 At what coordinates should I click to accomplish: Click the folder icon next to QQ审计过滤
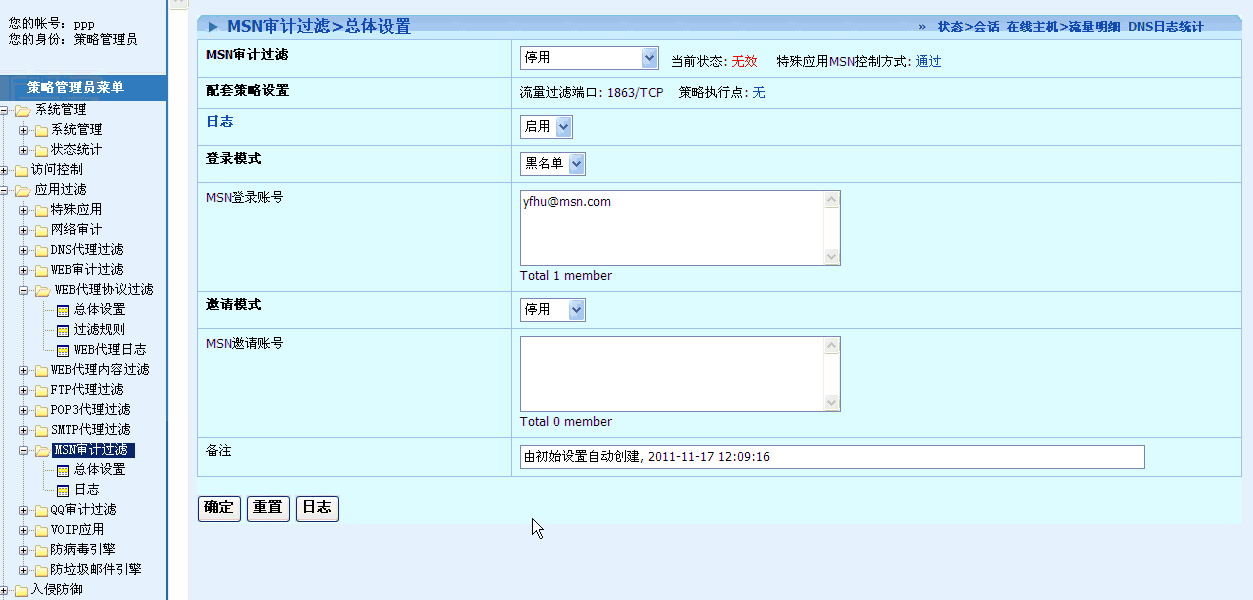(x=41, y=510)
